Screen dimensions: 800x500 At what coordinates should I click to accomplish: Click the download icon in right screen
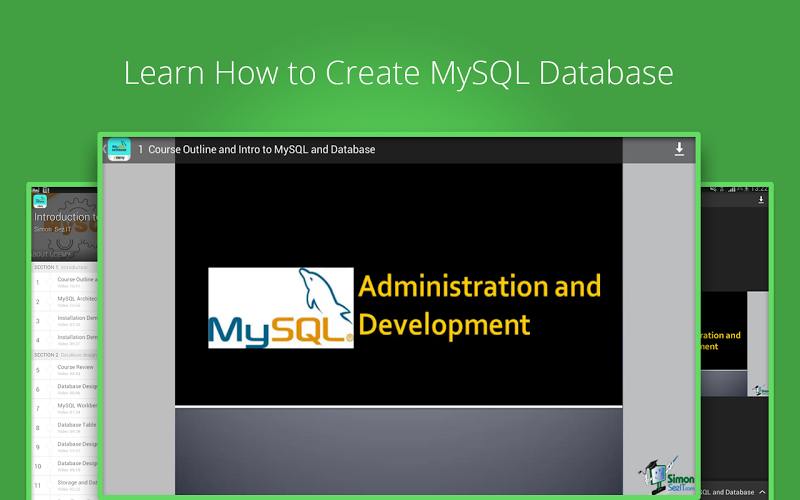click(761, 200)
